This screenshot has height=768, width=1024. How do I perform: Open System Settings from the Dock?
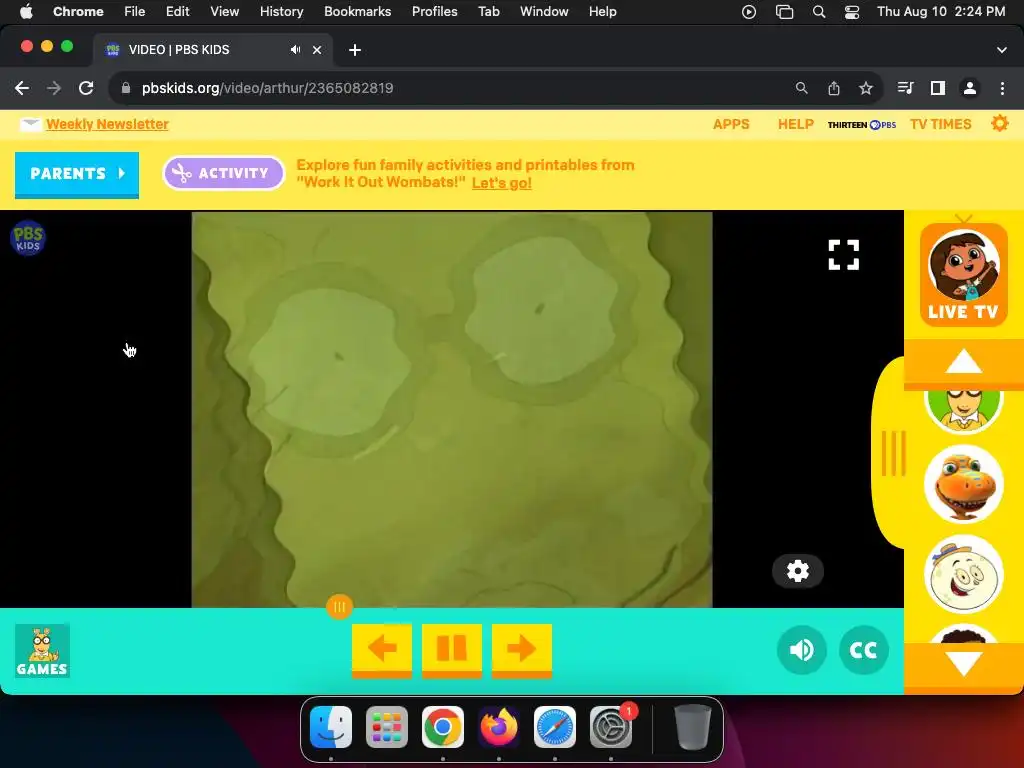(x=611, y=727)
